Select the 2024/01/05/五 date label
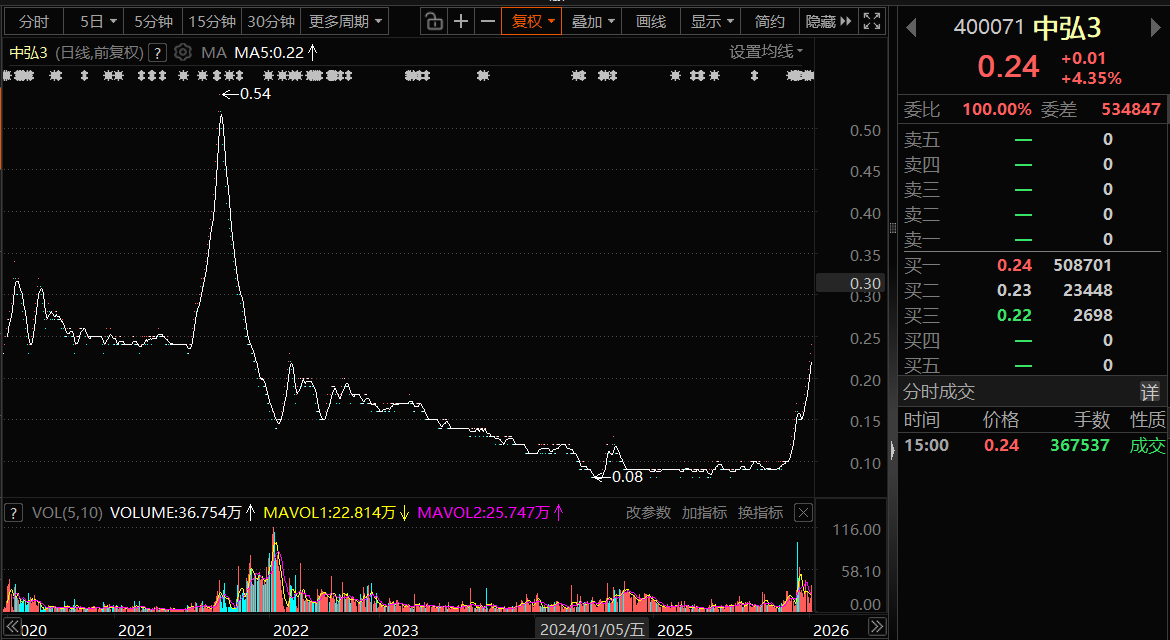 click(592, 630)
